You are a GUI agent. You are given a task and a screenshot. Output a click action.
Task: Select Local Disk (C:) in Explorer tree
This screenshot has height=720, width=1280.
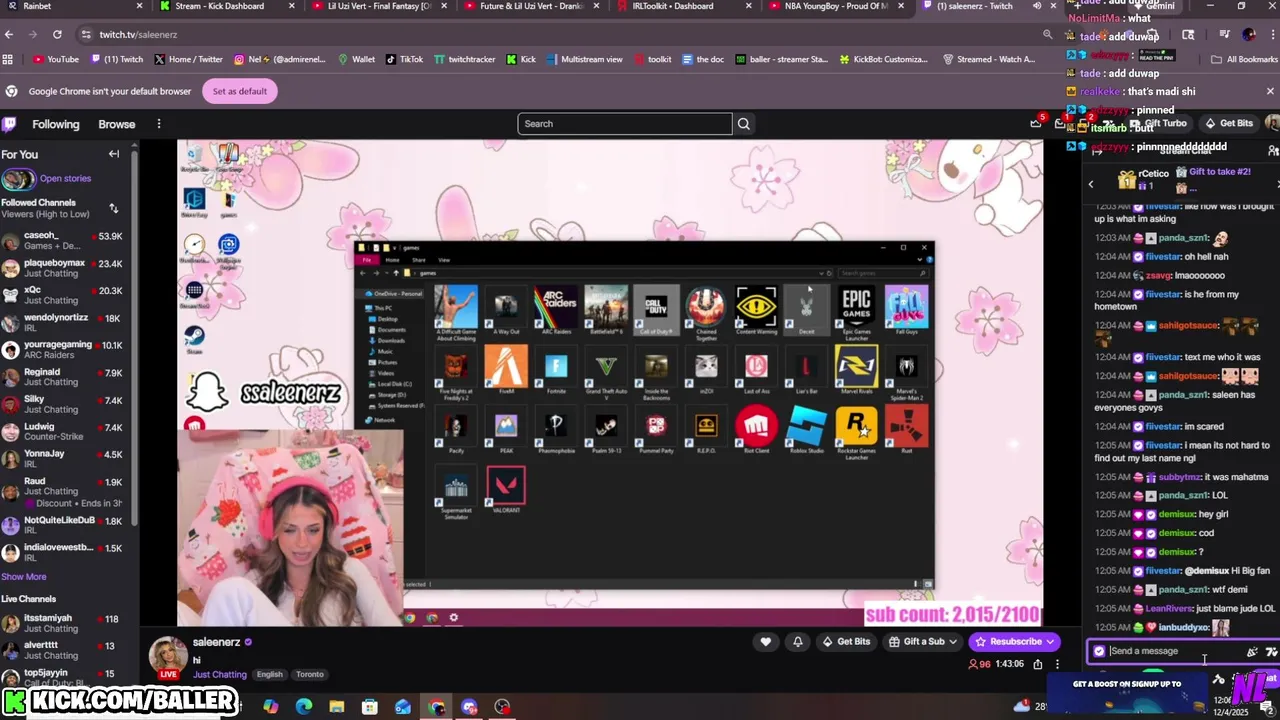394,384
